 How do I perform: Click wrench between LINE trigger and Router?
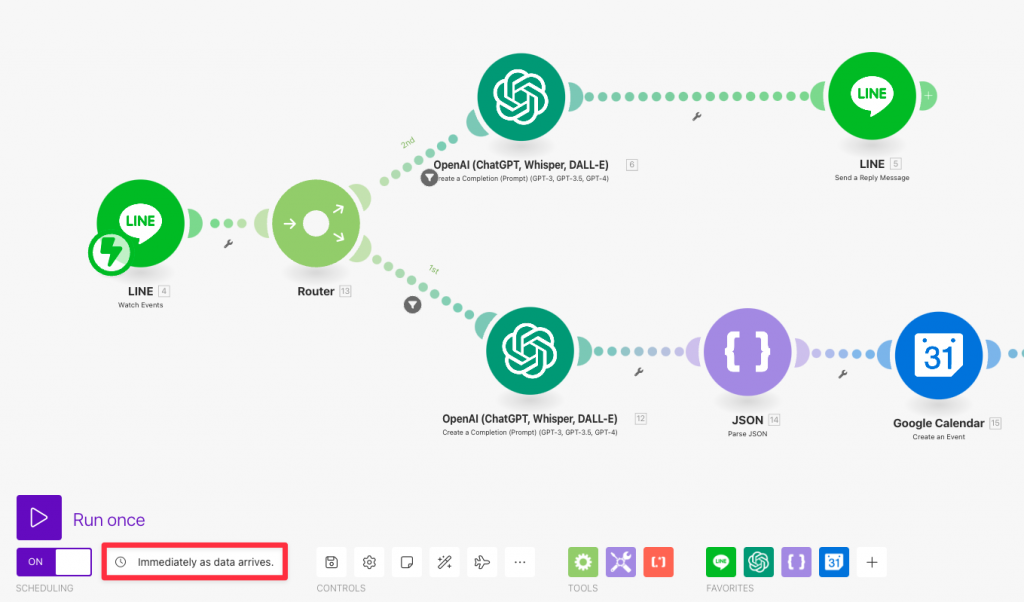(229, 244)
